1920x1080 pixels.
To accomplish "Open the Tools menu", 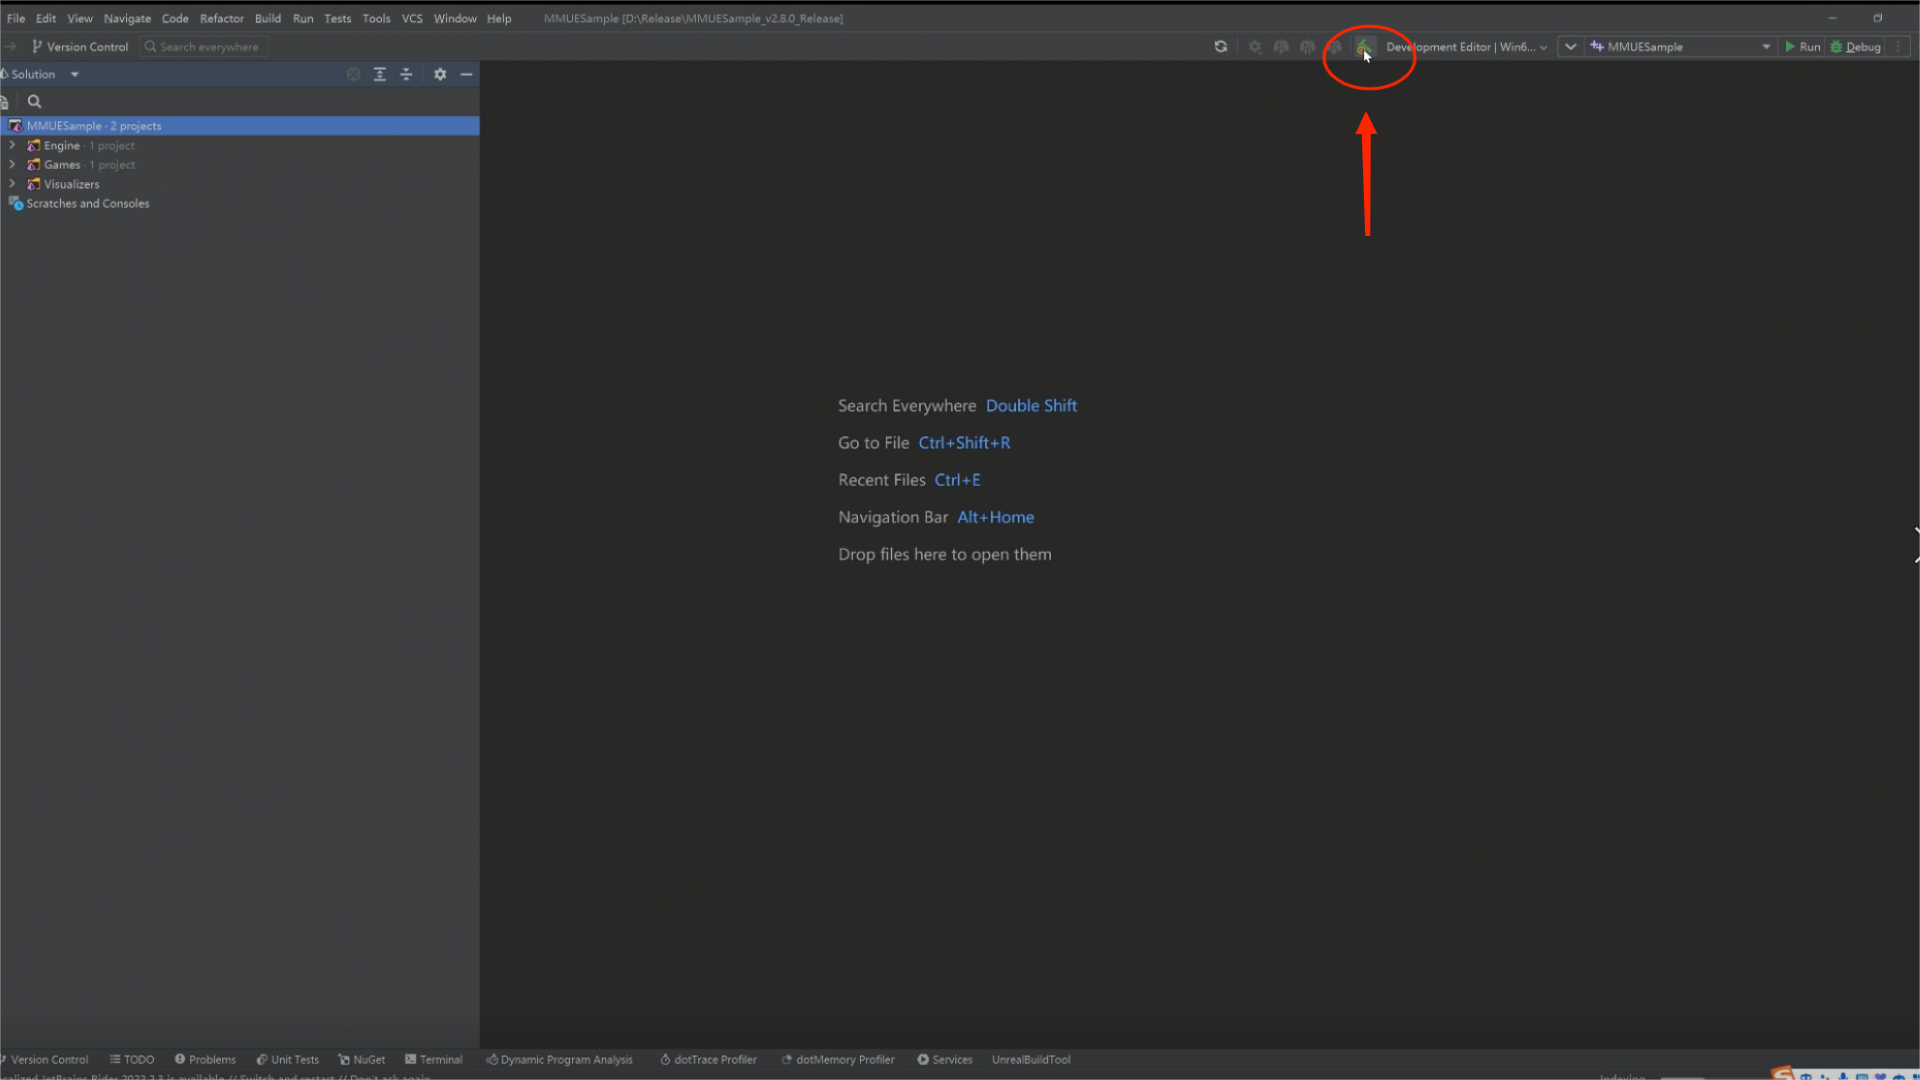I will coord(376,18).
